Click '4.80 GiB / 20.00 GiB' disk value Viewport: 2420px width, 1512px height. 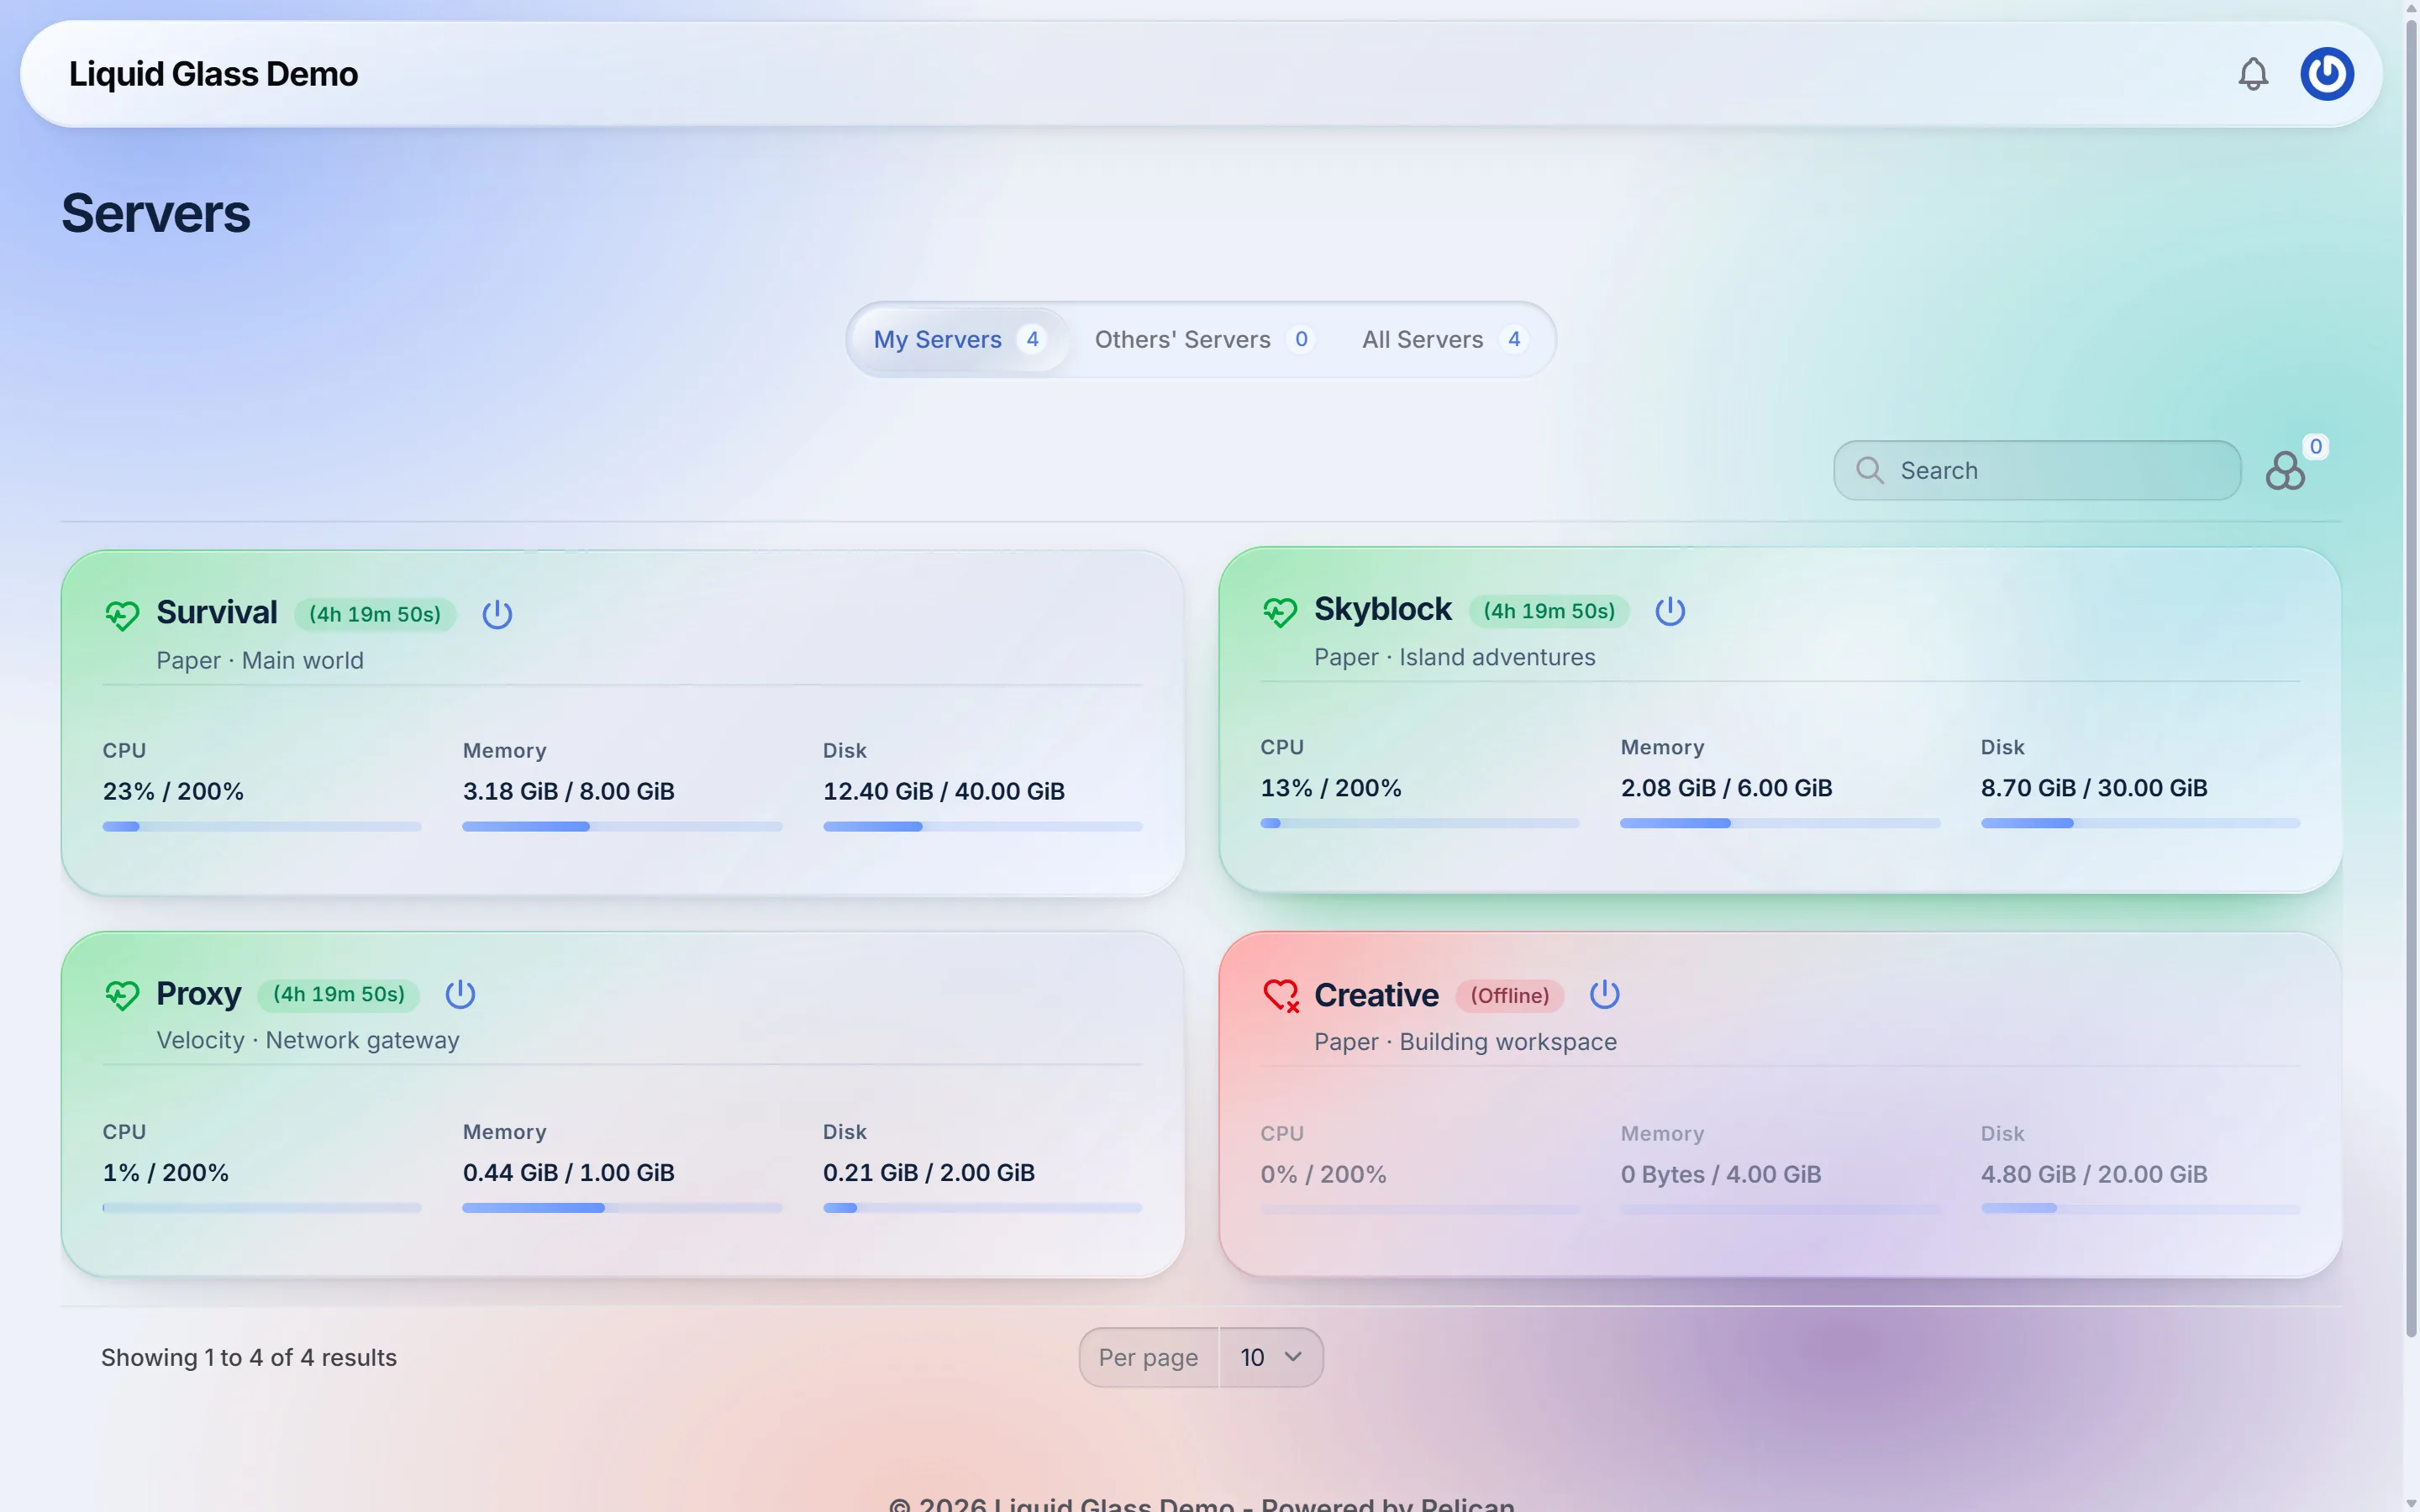2094,1175
